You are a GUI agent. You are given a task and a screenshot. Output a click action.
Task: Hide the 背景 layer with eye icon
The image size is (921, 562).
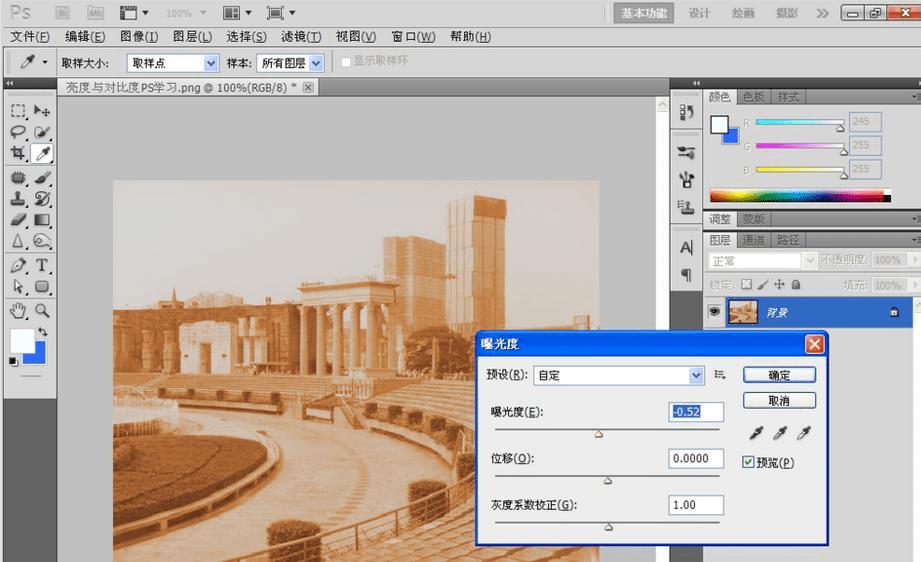[715, 312]
